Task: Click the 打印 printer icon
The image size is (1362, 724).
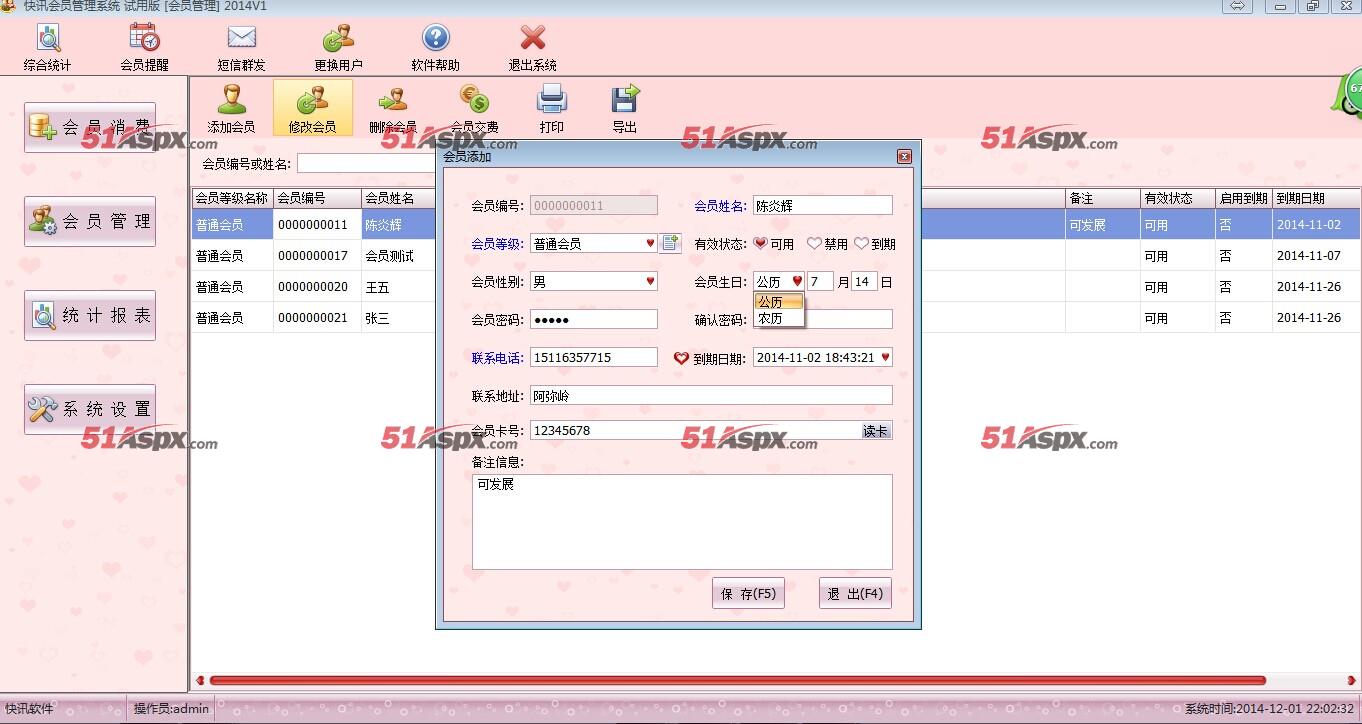Action: click(552, 108)
